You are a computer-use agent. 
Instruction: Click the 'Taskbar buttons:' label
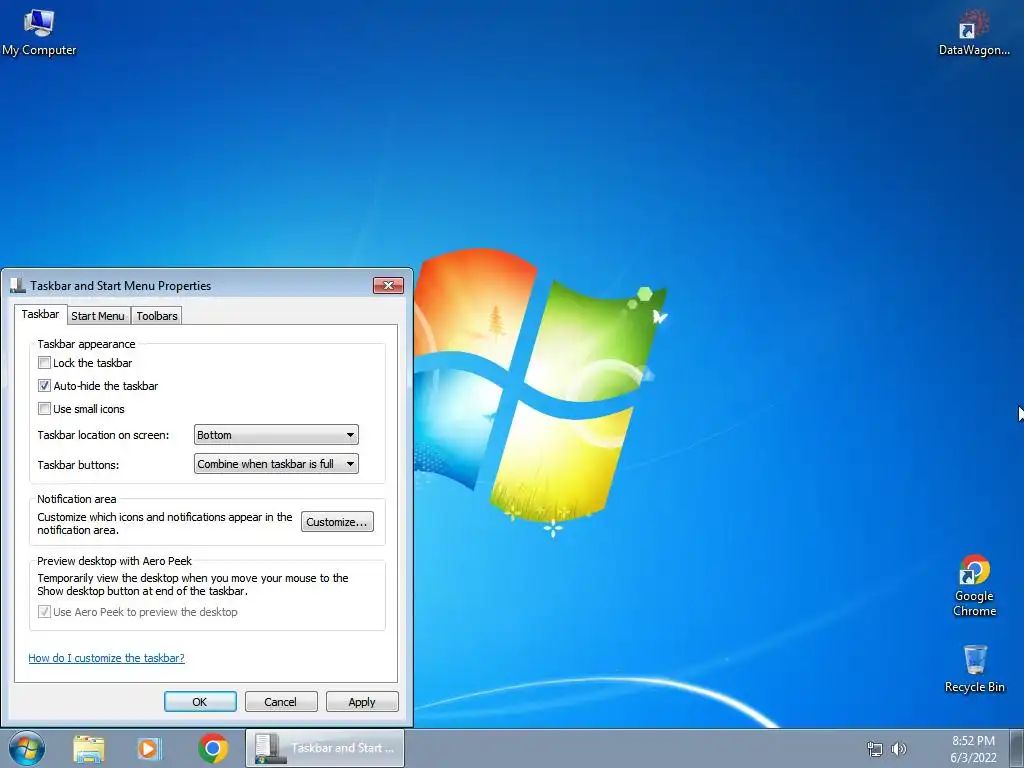pyautogui.click(x=78, y=465)
